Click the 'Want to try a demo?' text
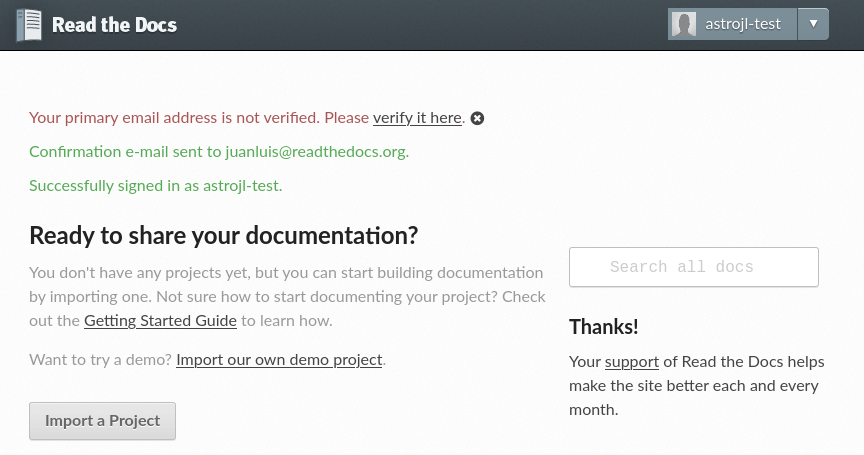Image resolution: width=864 pixels, height=455 pixels. pos(100,359)
